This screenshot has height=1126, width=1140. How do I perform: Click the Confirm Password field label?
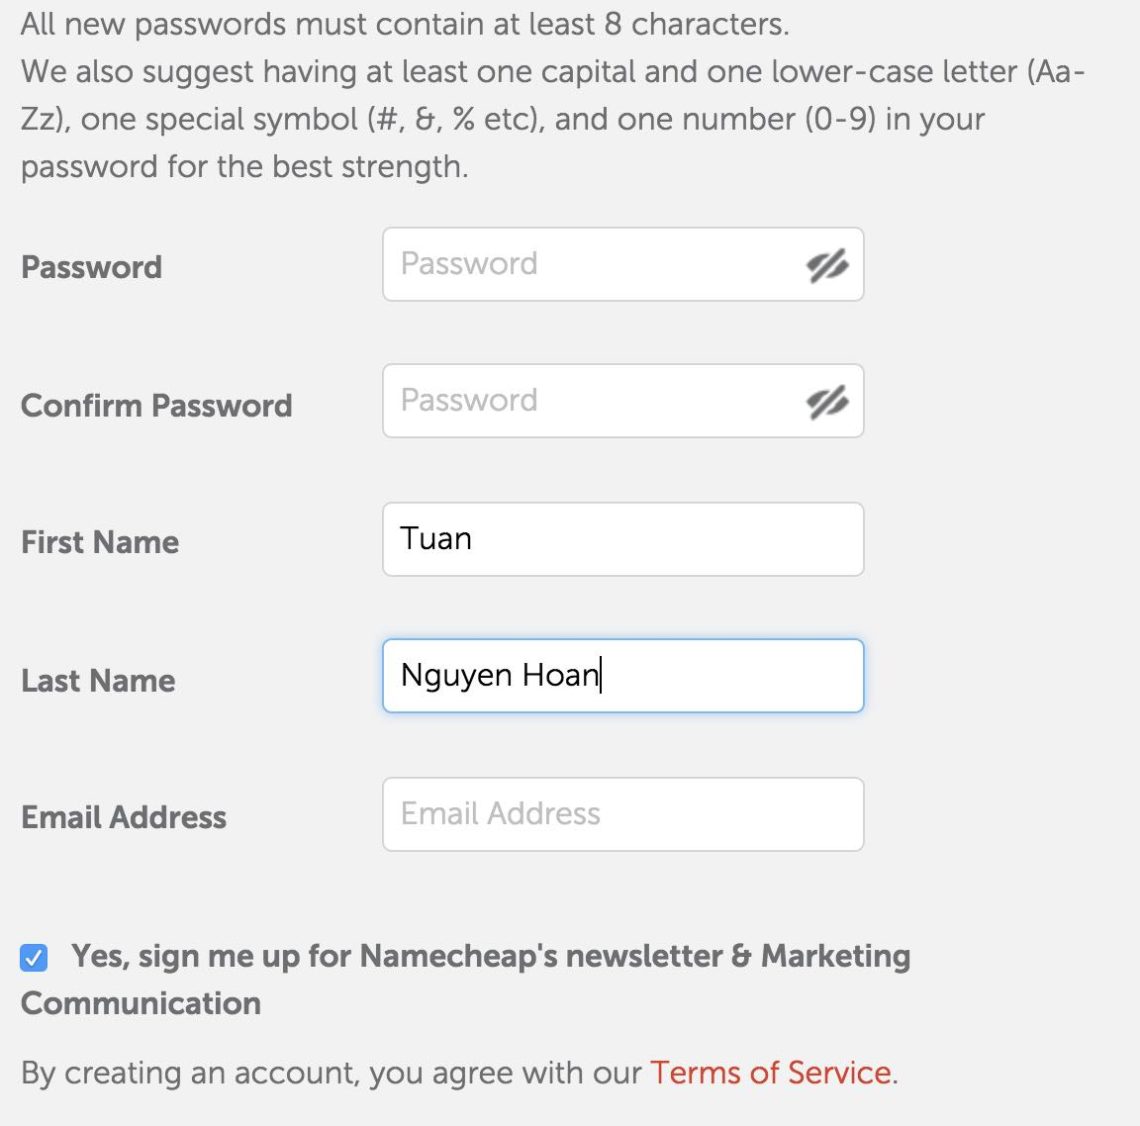pyautogui.click(x=156, y=405)
